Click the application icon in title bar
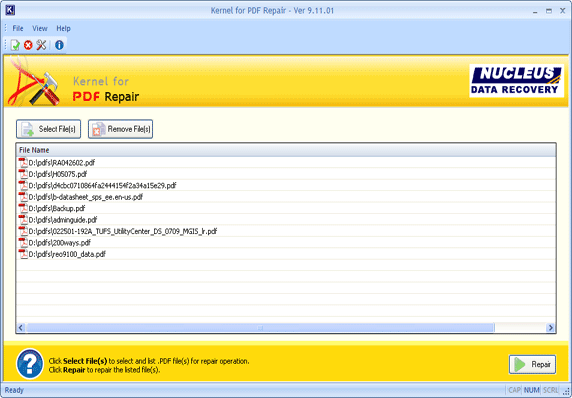This screenshot has width=572, height=398. (x=10, y=10)
